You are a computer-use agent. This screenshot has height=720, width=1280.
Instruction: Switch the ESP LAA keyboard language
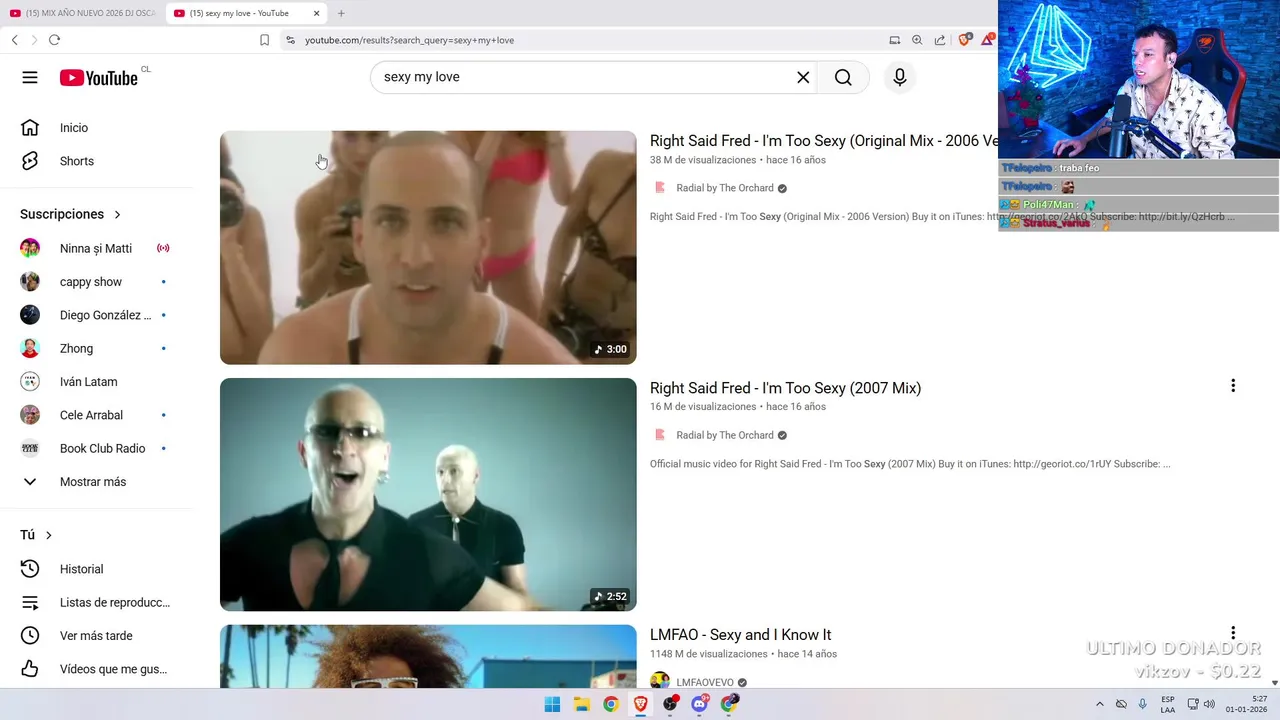click(x=1168, y=704)
